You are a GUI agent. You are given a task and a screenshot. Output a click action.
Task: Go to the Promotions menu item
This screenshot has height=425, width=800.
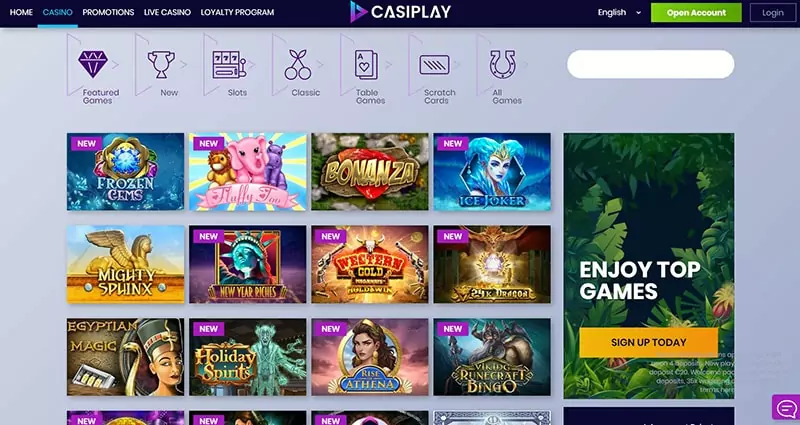[x=108, y=12]
